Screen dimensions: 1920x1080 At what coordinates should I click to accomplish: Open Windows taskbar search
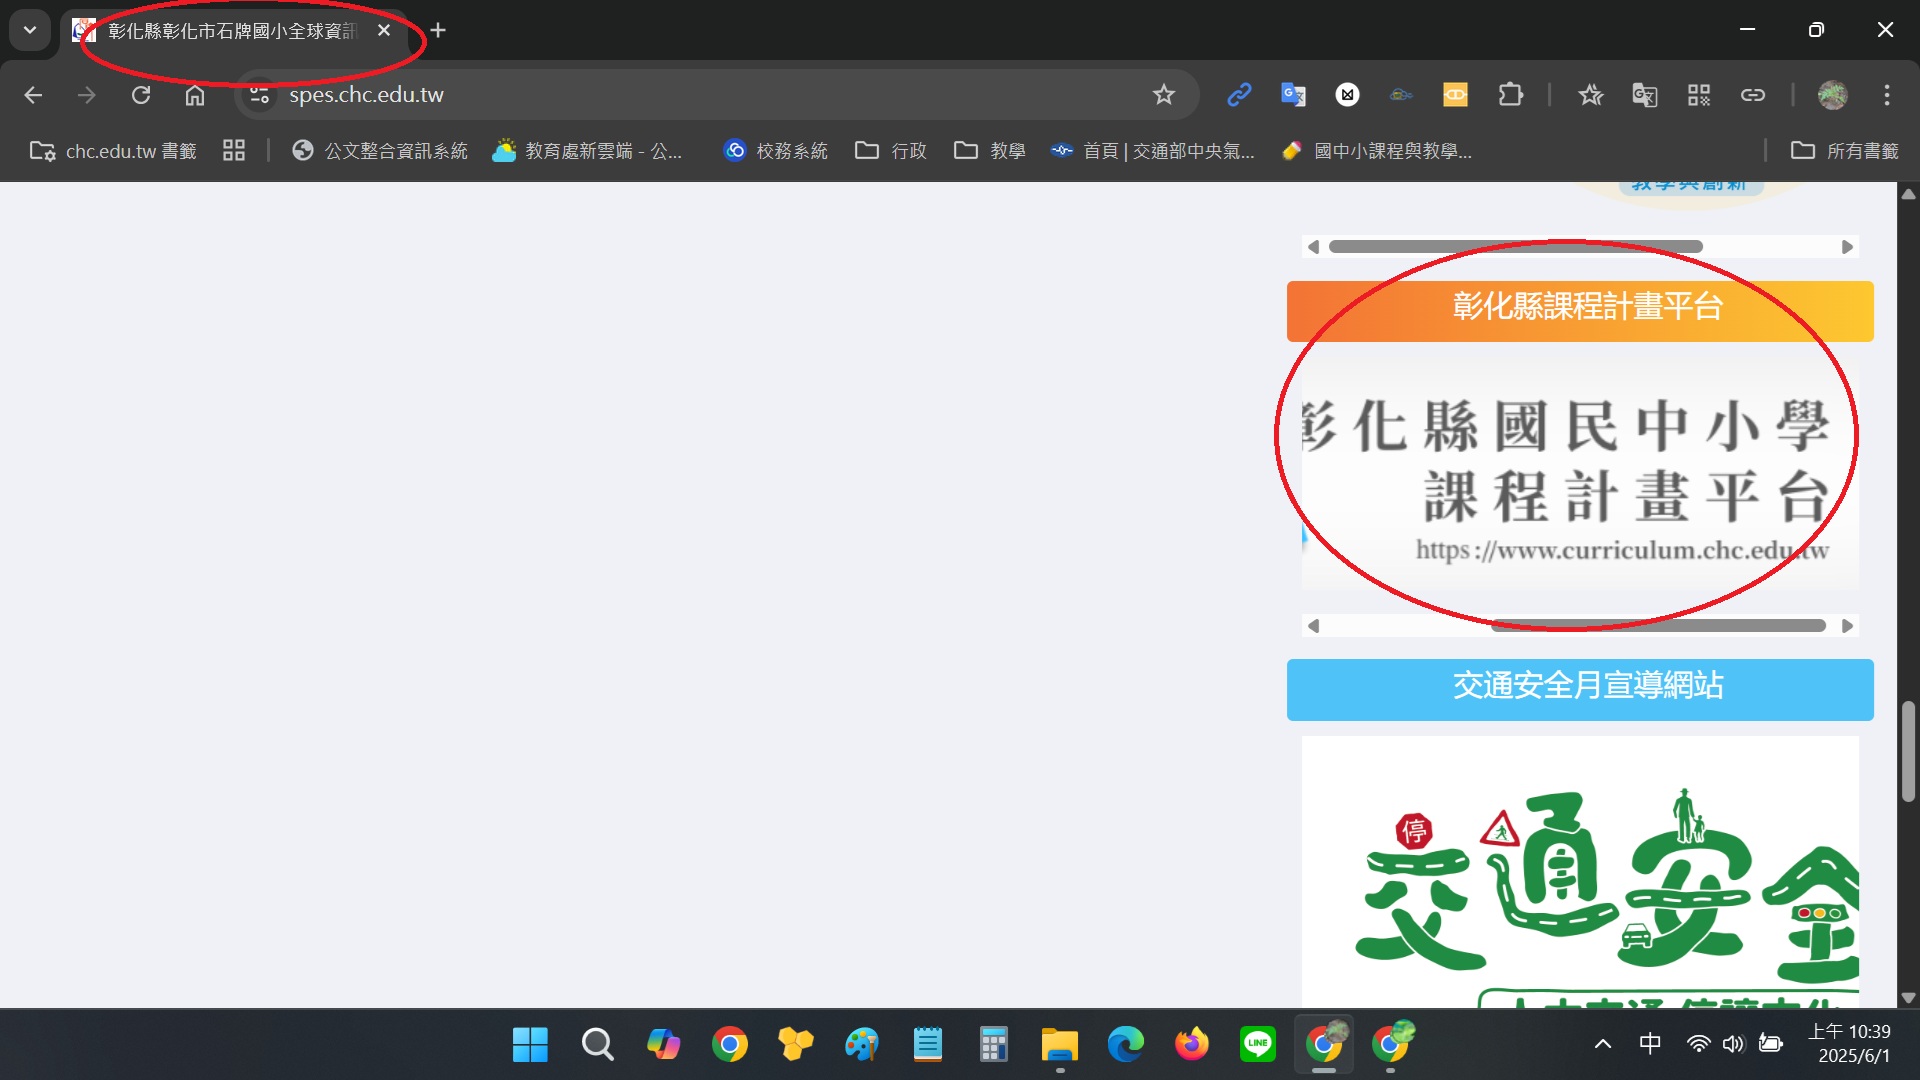tap(597, 1045)
